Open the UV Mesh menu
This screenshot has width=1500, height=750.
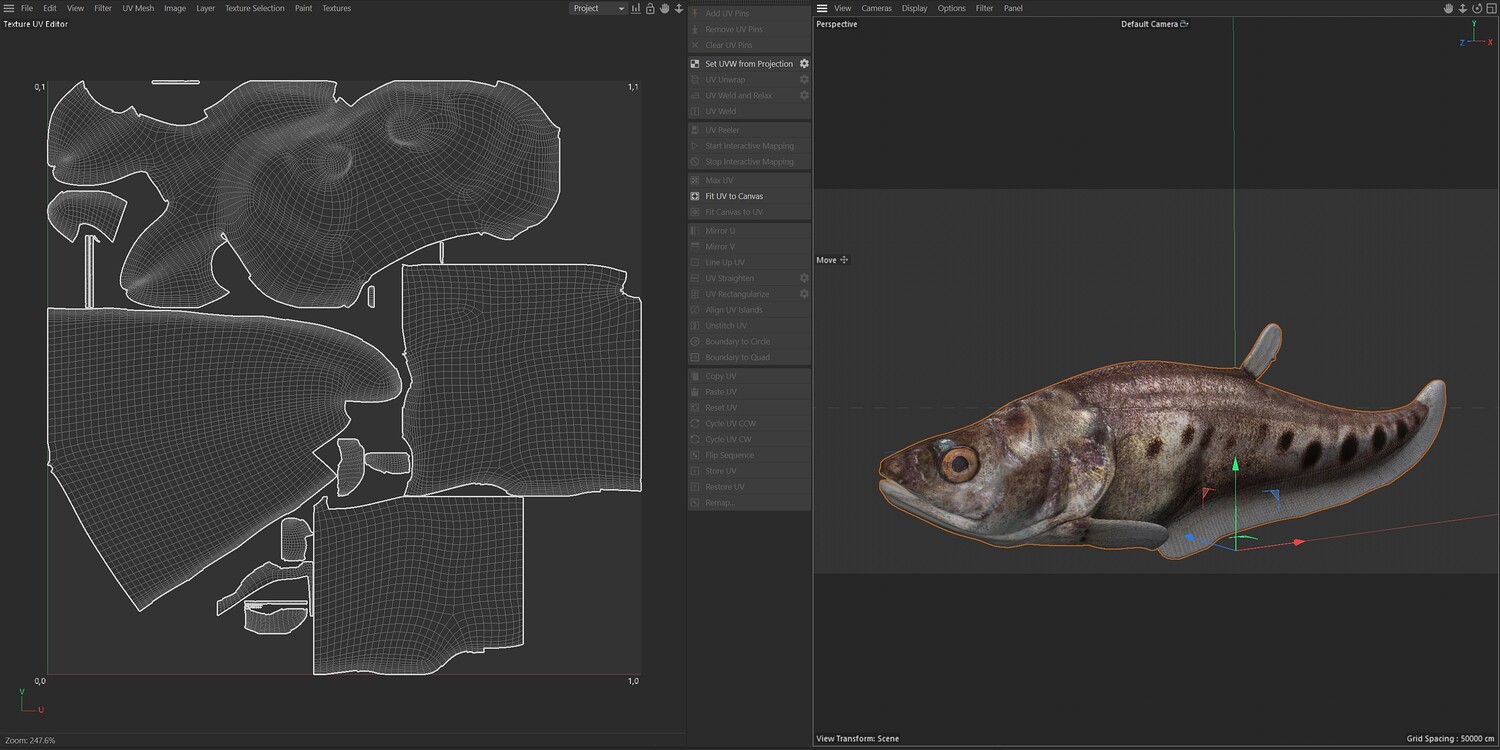pos(138,8)
